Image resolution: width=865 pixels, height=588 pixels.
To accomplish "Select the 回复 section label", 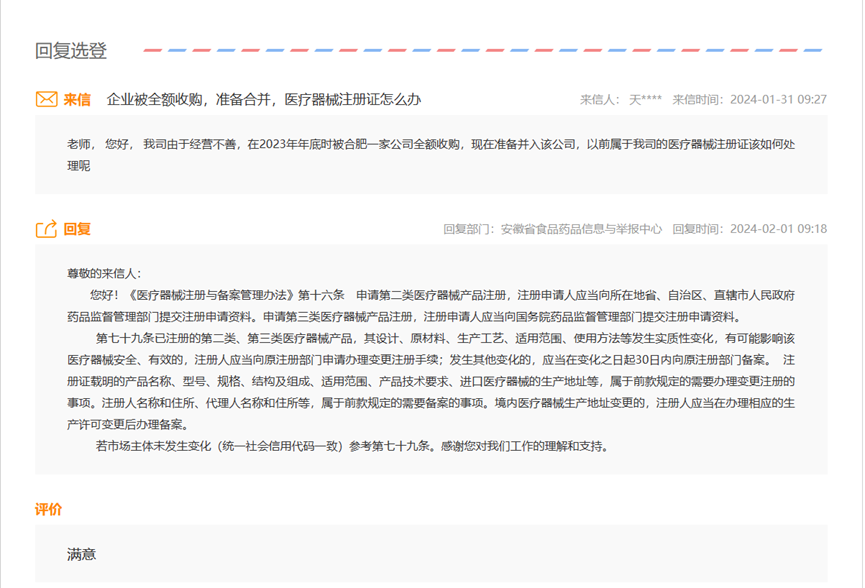I will (x=75, y=227).
